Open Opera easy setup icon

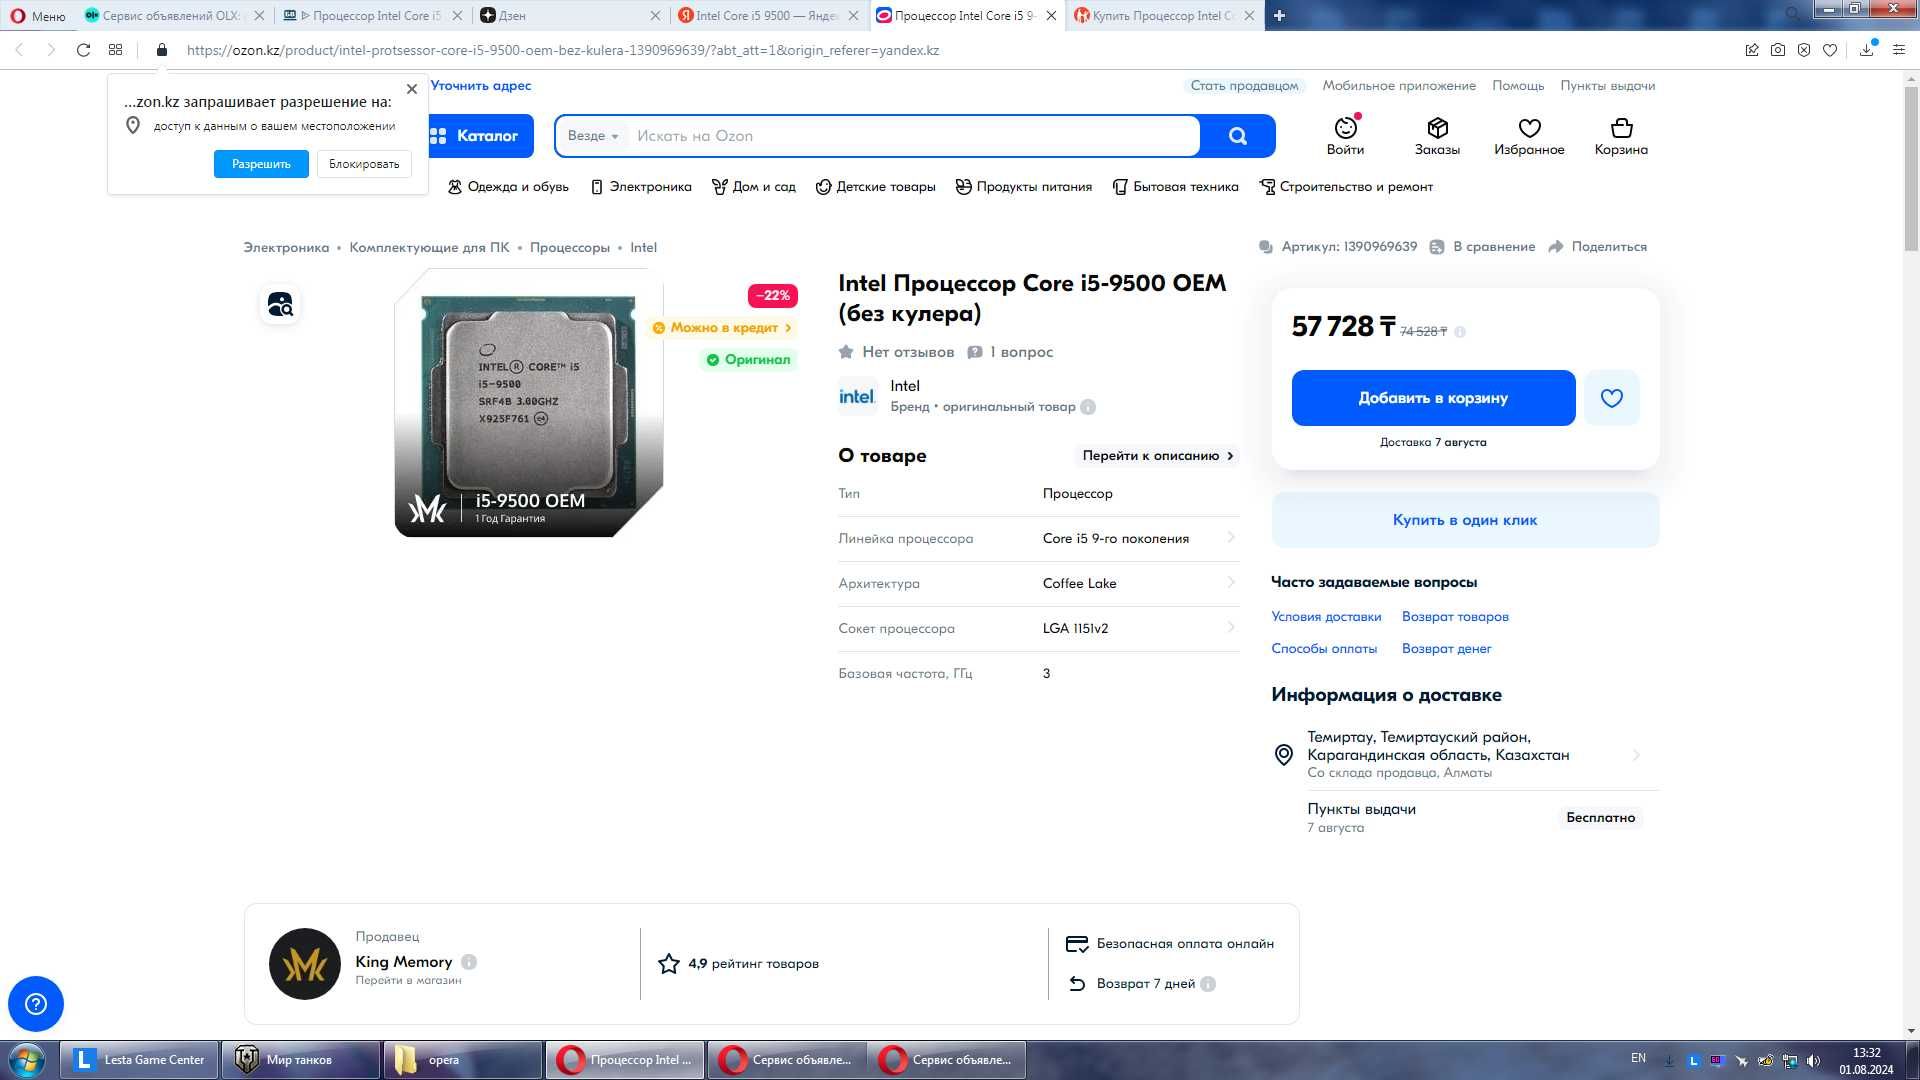1898,50
